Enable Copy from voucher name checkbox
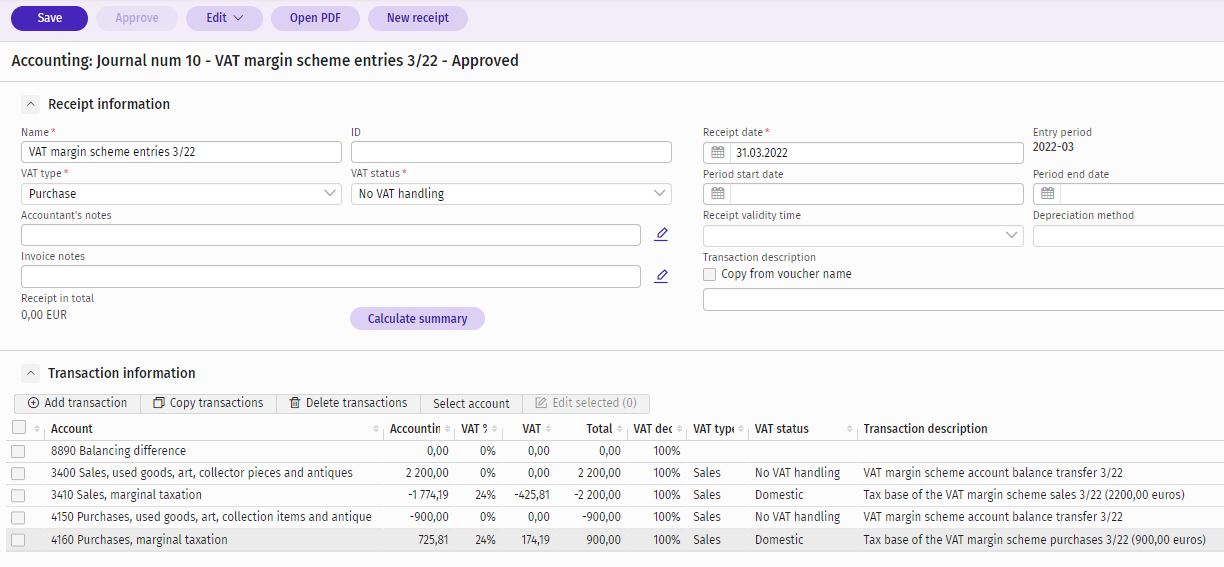 pos(710,274)
